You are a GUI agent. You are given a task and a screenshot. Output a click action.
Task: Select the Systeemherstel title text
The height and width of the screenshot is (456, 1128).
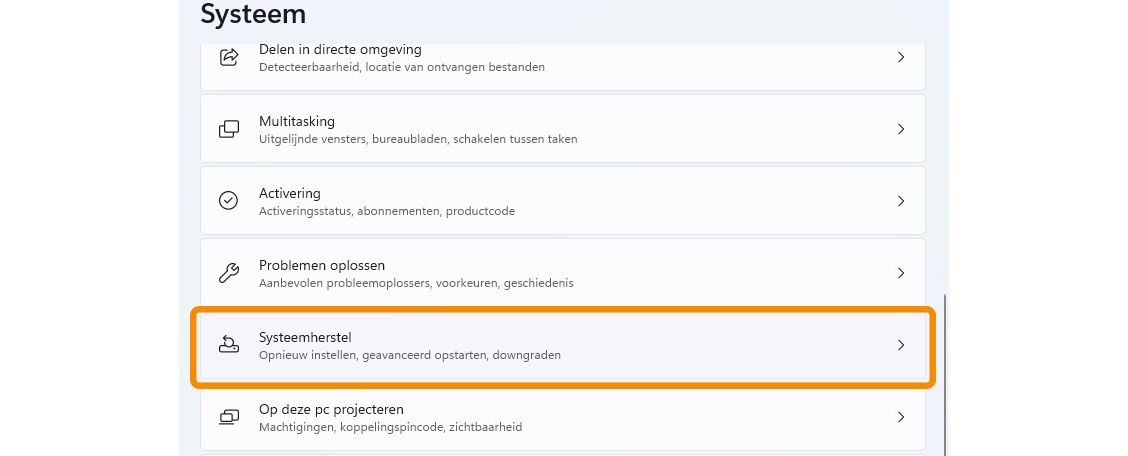(305, 337)
